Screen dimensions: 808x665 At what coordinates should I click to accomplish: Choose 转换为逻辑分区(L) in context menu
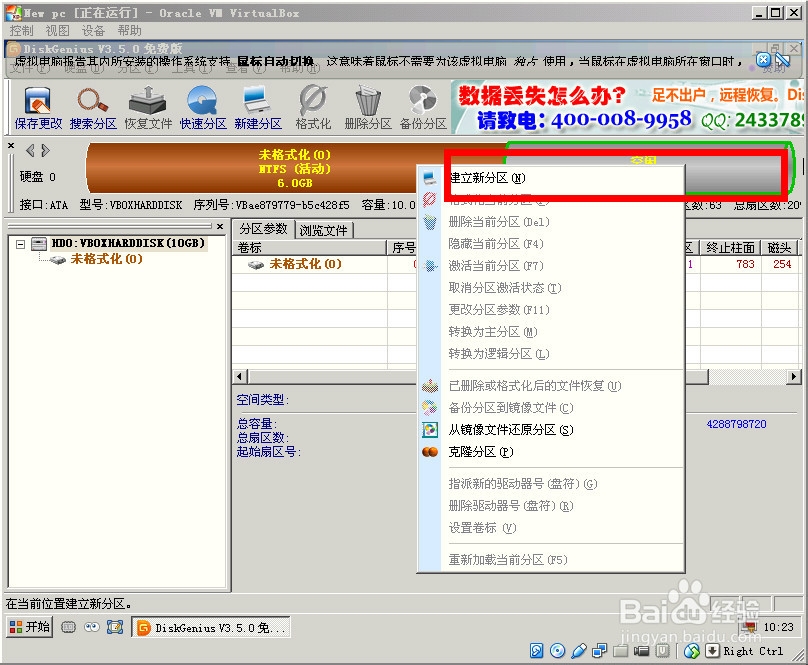551,354
